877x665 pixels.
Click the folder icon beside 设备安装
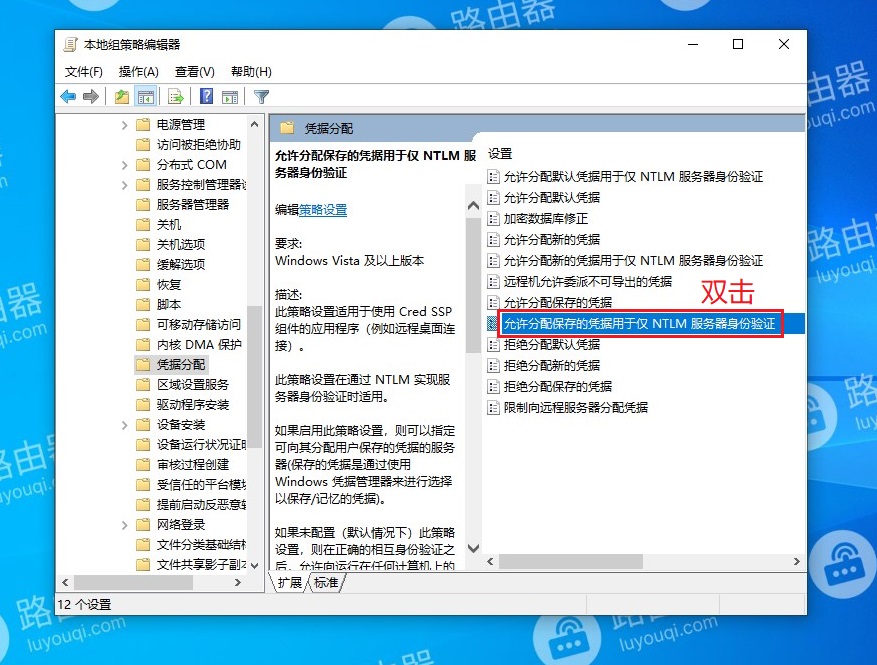[x=143, y=425]
